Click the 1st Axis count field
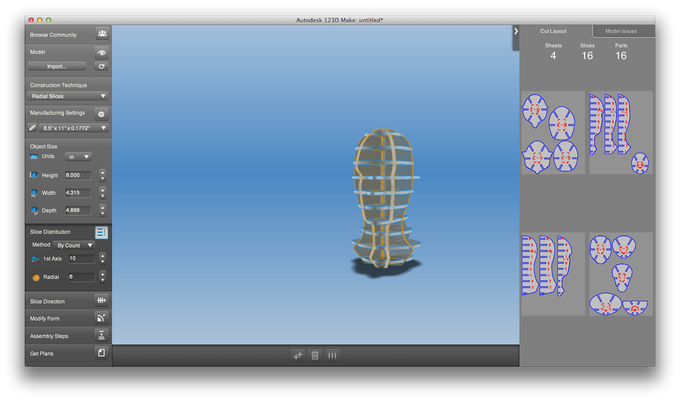Image resolution: width=680 pixels, height=401 pixels. tap(82, 258)
